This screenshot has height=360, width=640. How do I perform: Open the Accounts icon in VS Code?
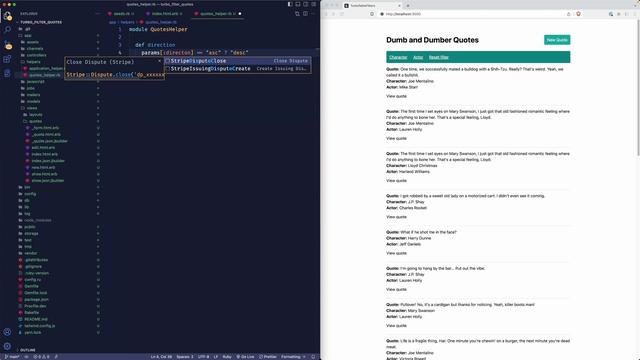[x=7, y=332]
